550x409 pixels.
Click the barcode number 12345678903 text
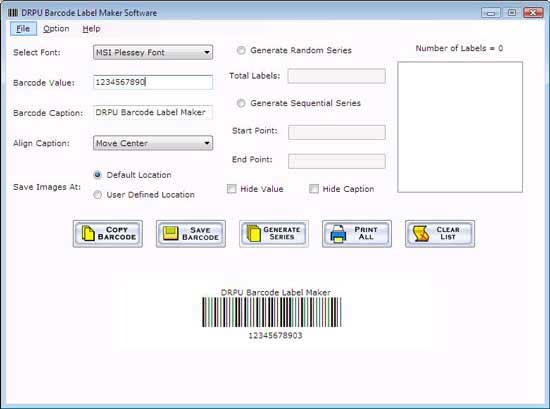point(275,335)
